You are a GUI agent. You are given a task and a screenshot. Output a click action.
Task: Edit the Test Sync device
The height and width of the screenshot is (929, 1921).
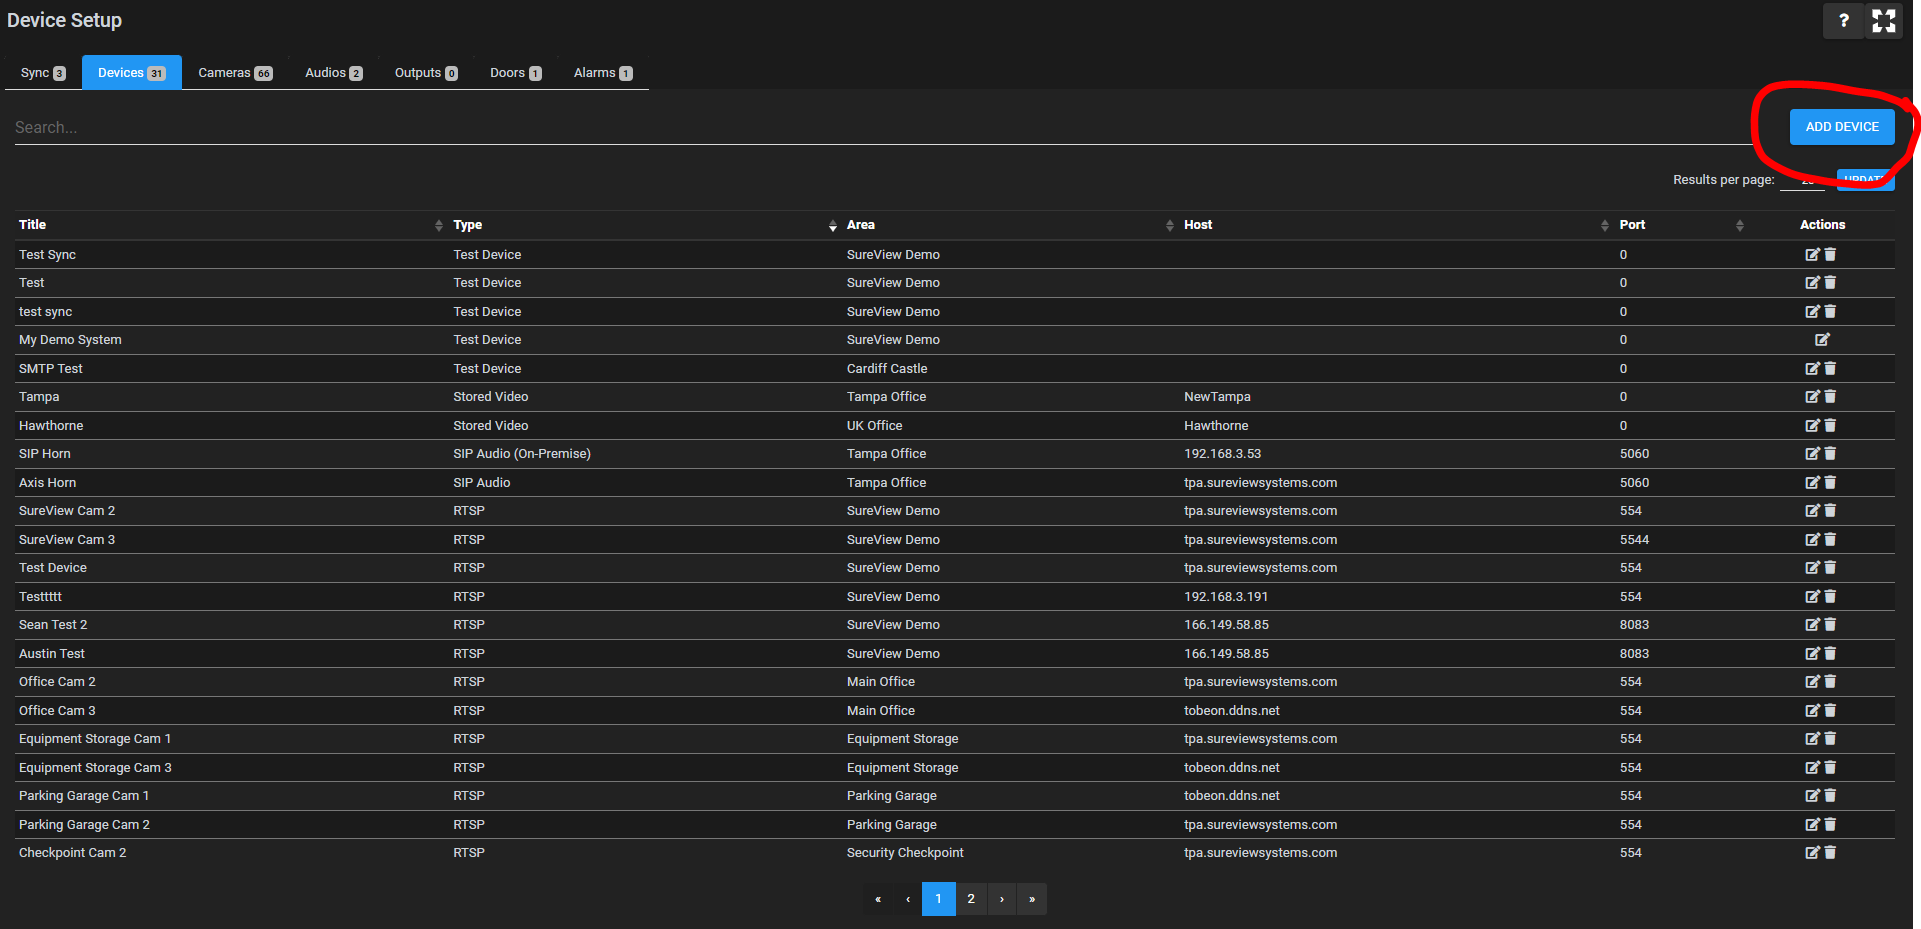1812,255
